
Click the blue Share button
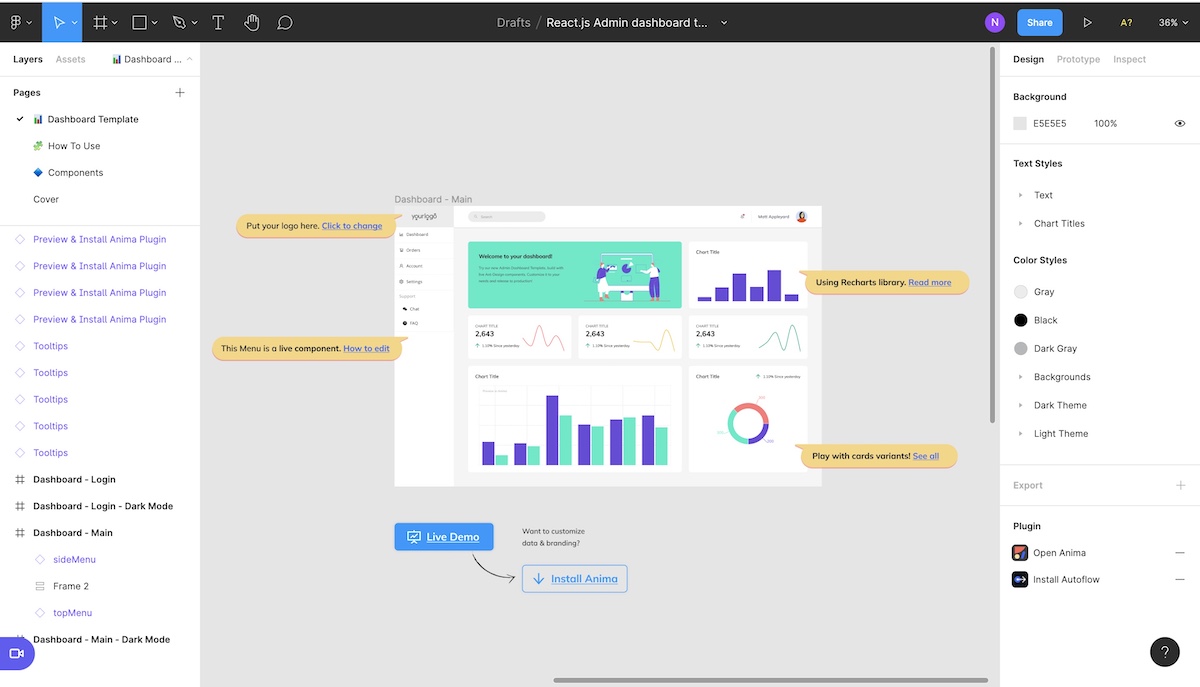(1040, 22)
